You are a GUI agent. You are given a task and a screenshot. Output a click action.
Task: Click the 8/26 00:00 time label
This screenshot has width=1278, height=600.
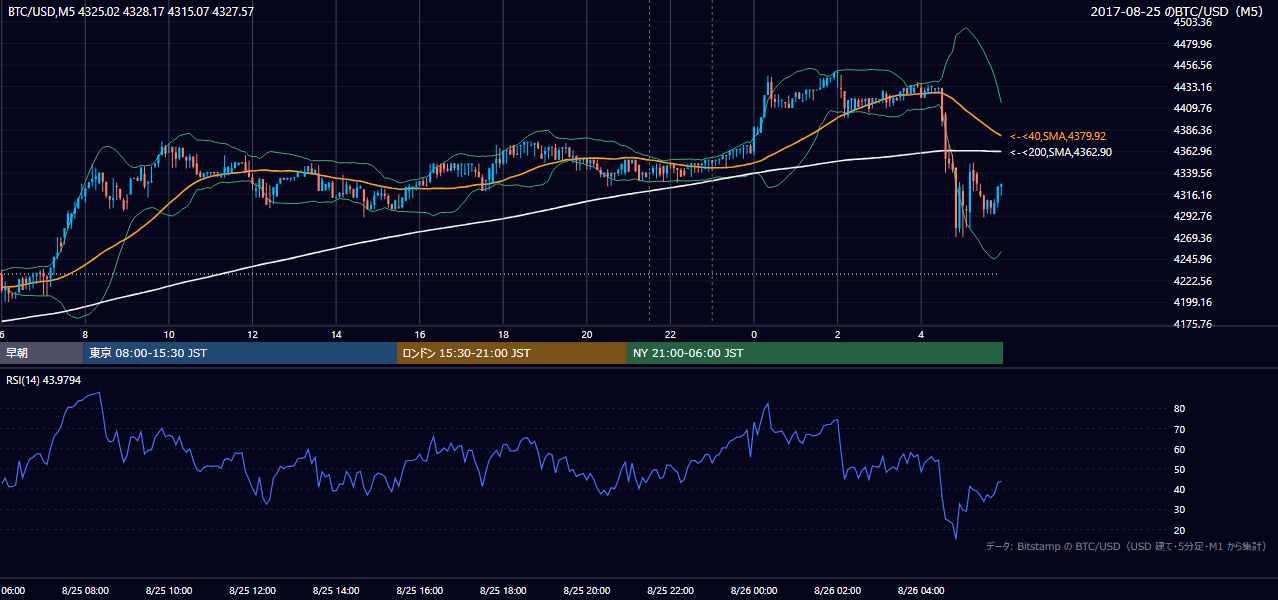point(754,591)
